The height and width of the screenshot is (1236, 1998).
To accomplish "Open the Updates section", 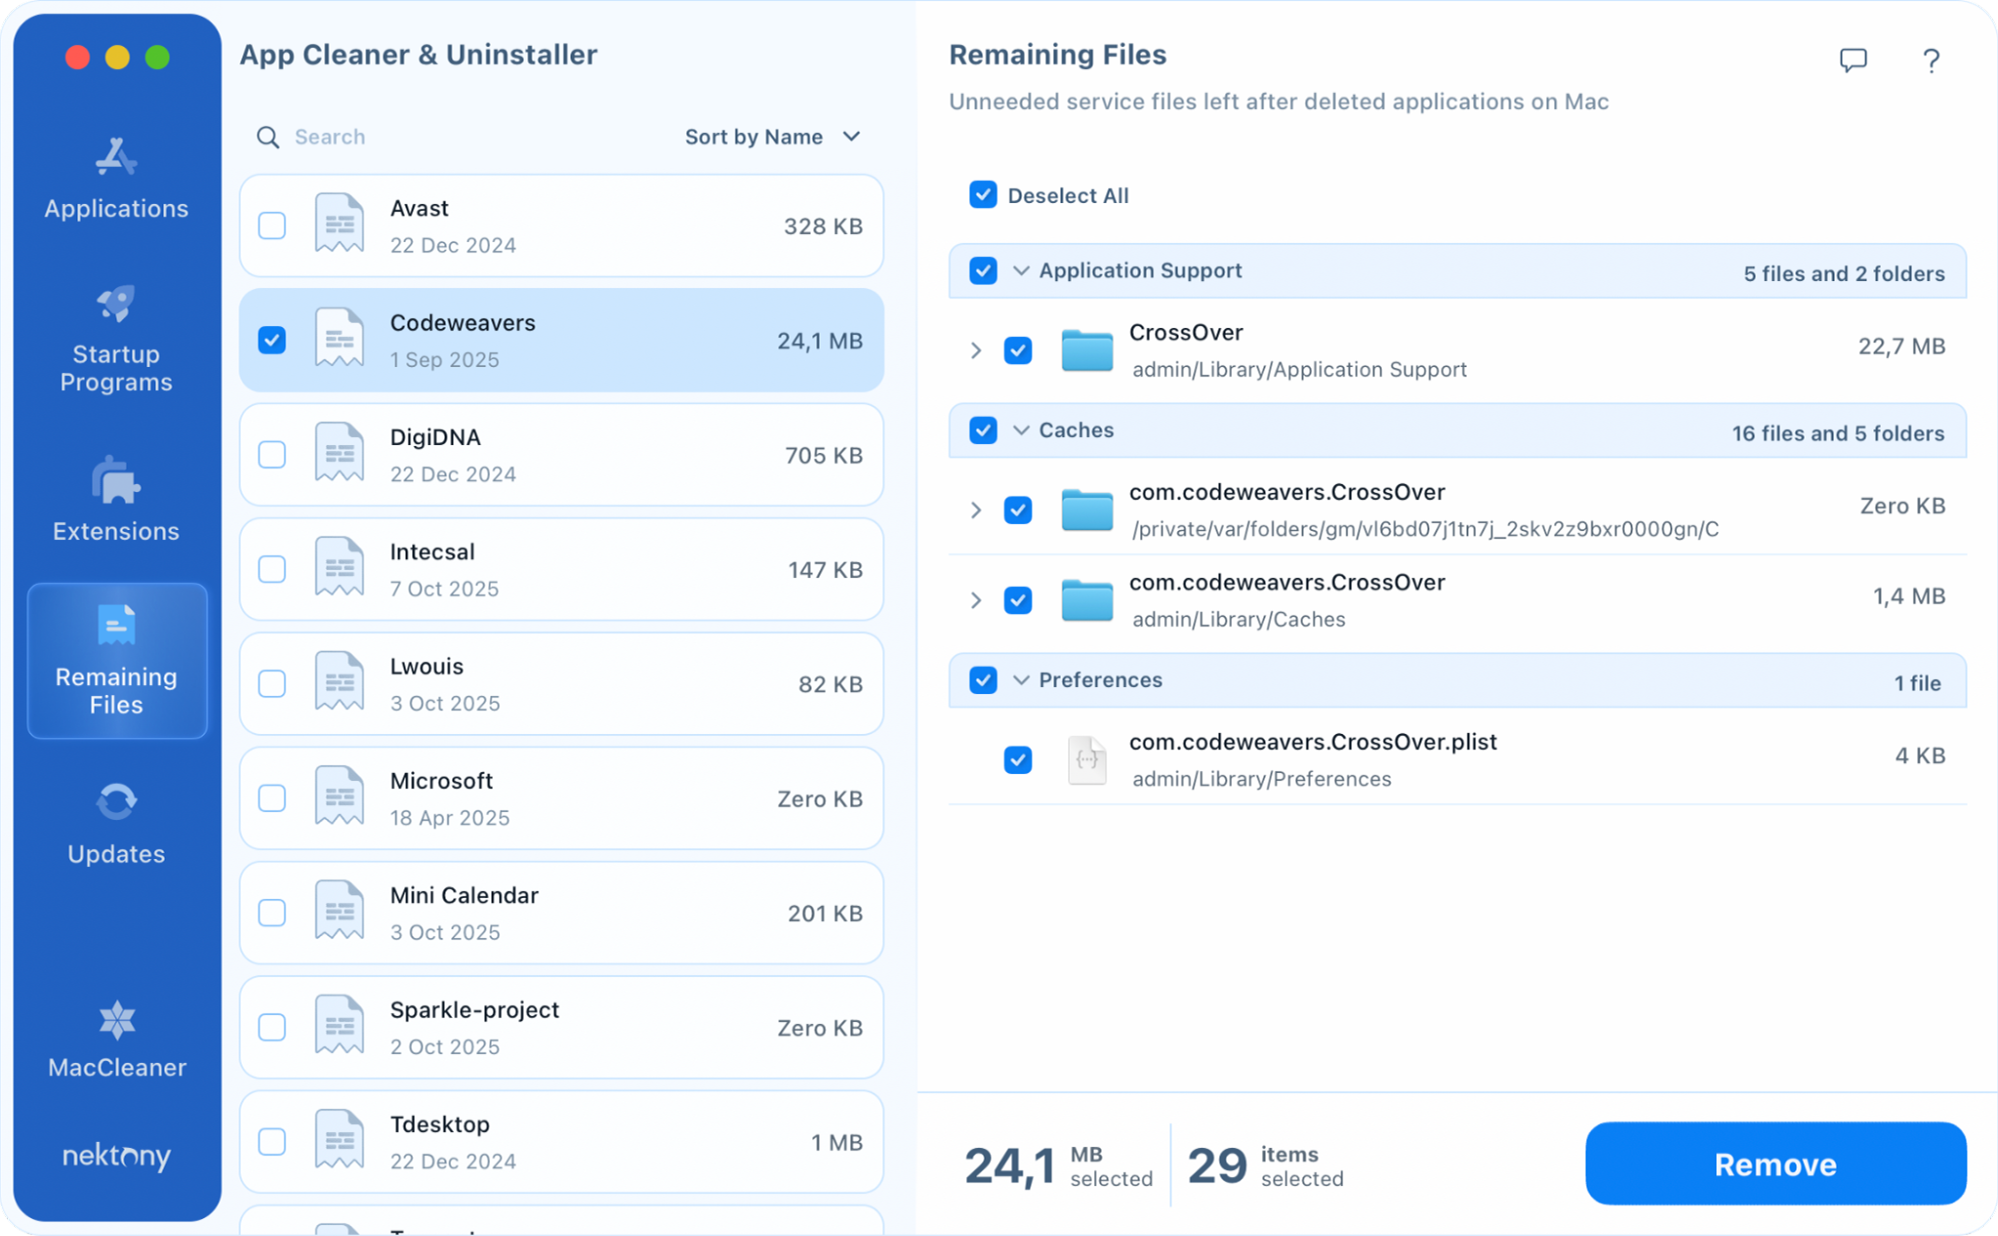I will (116, 820).
